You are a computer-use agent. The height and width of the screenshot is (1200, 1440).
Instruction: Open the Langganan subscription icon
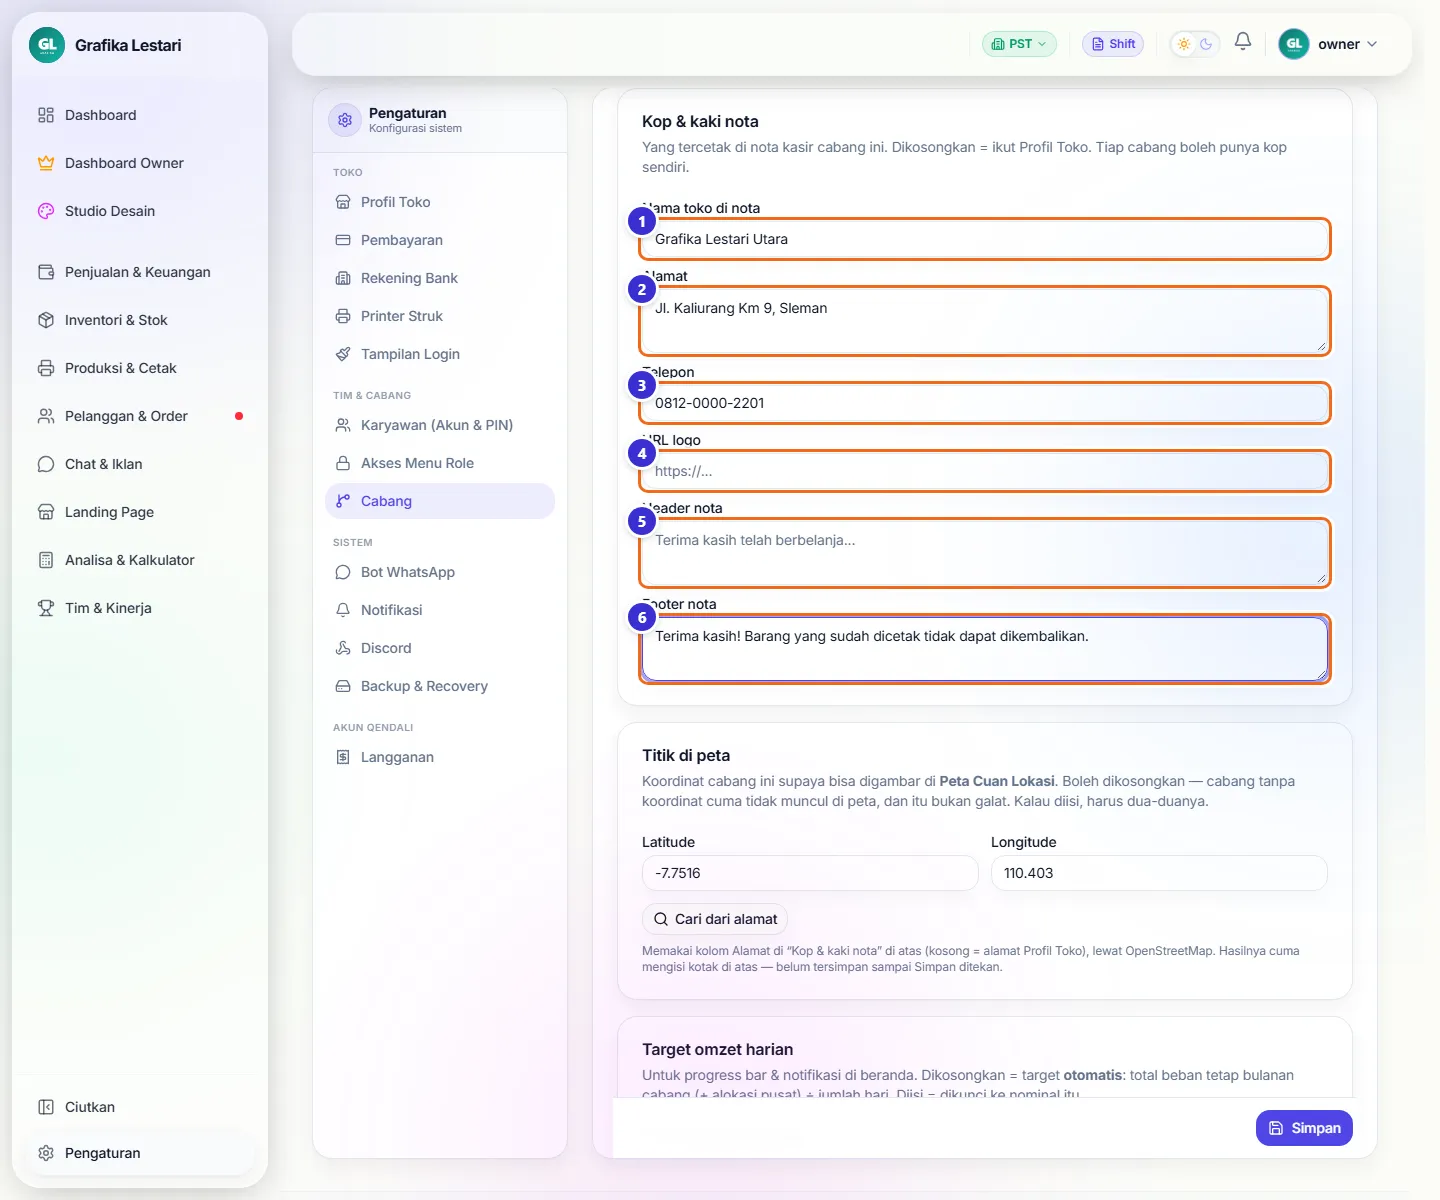(x=343, y=757)
